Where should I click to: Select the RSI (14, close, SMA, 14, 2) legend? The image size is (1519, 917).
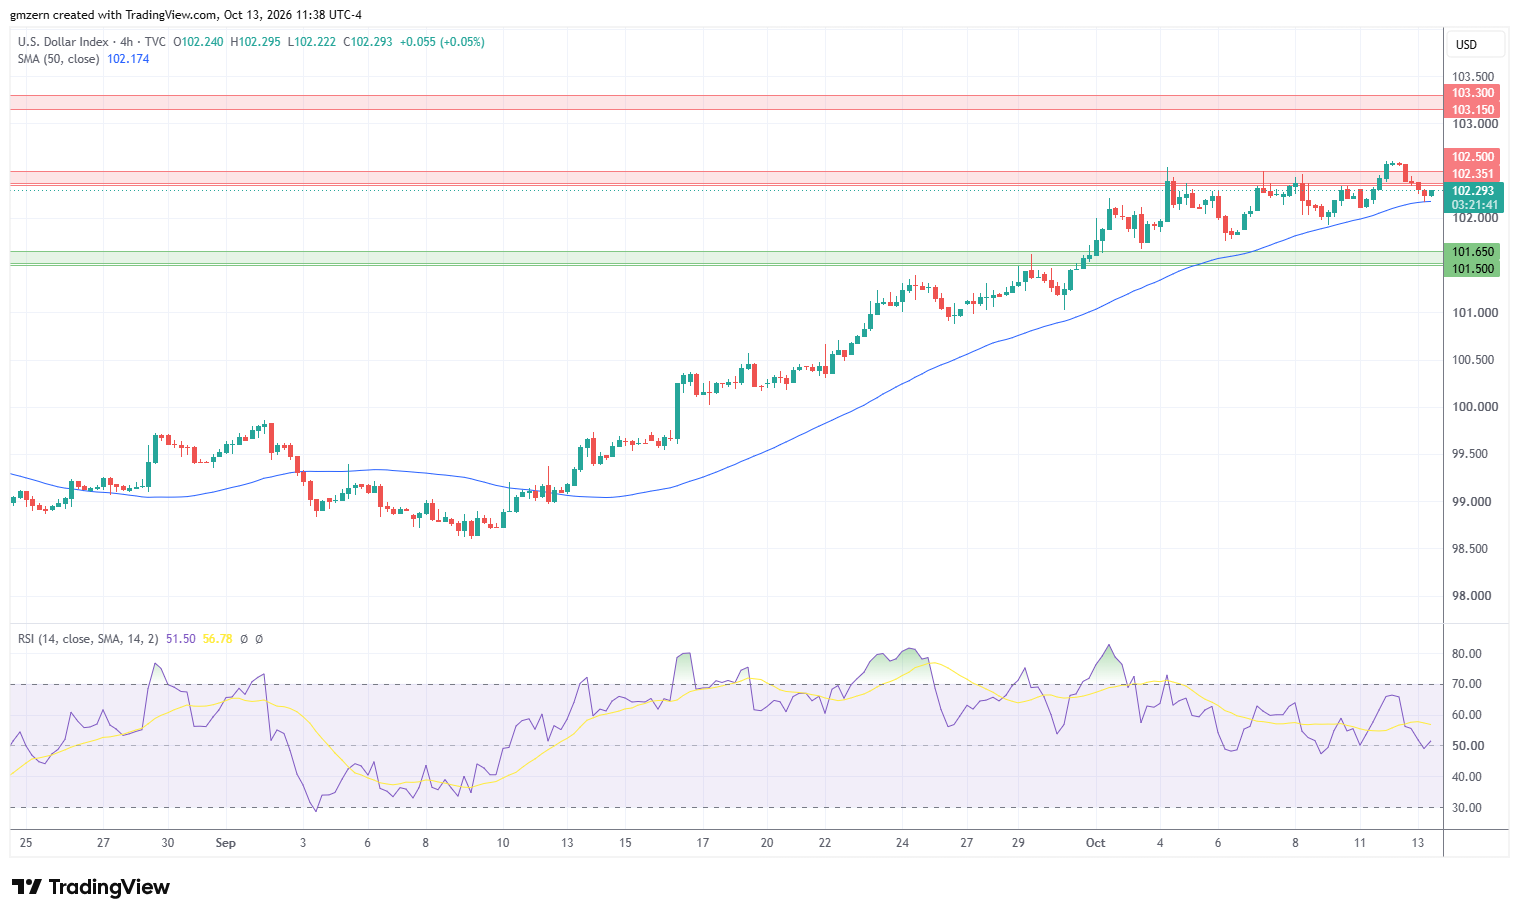click(x=88, y=639)
